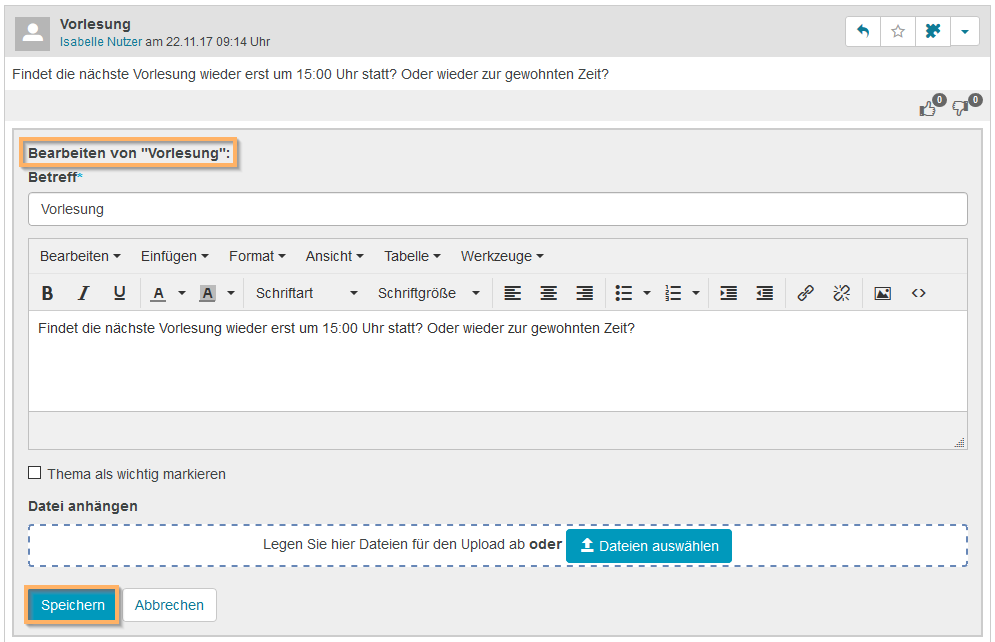Open the text color picker

click(x=159, y=293)
